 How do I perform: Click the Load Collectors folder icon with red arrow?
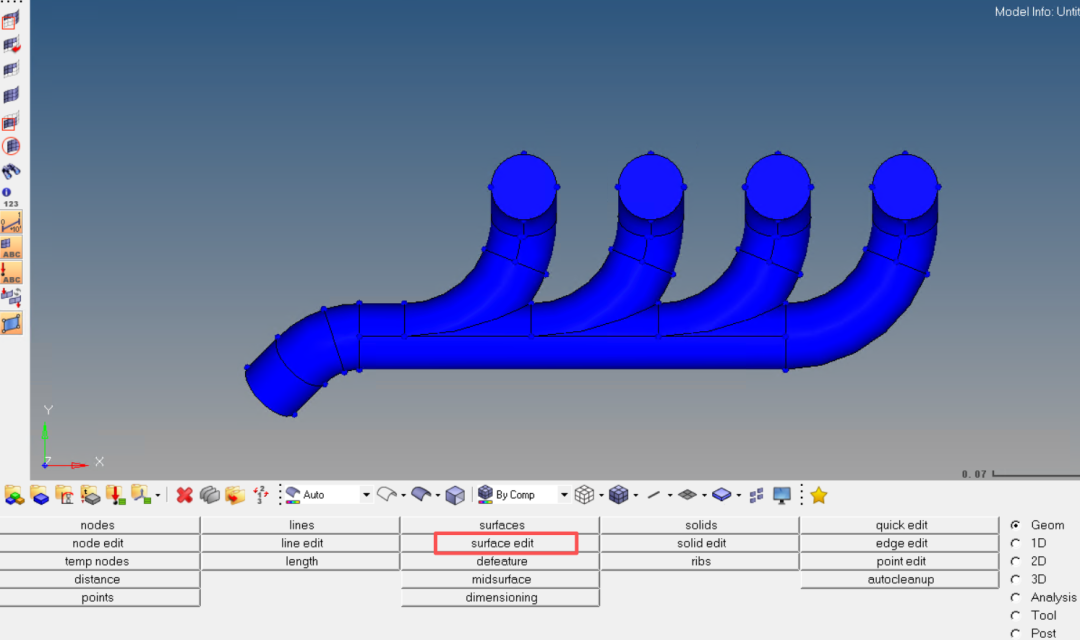(115, 495)
